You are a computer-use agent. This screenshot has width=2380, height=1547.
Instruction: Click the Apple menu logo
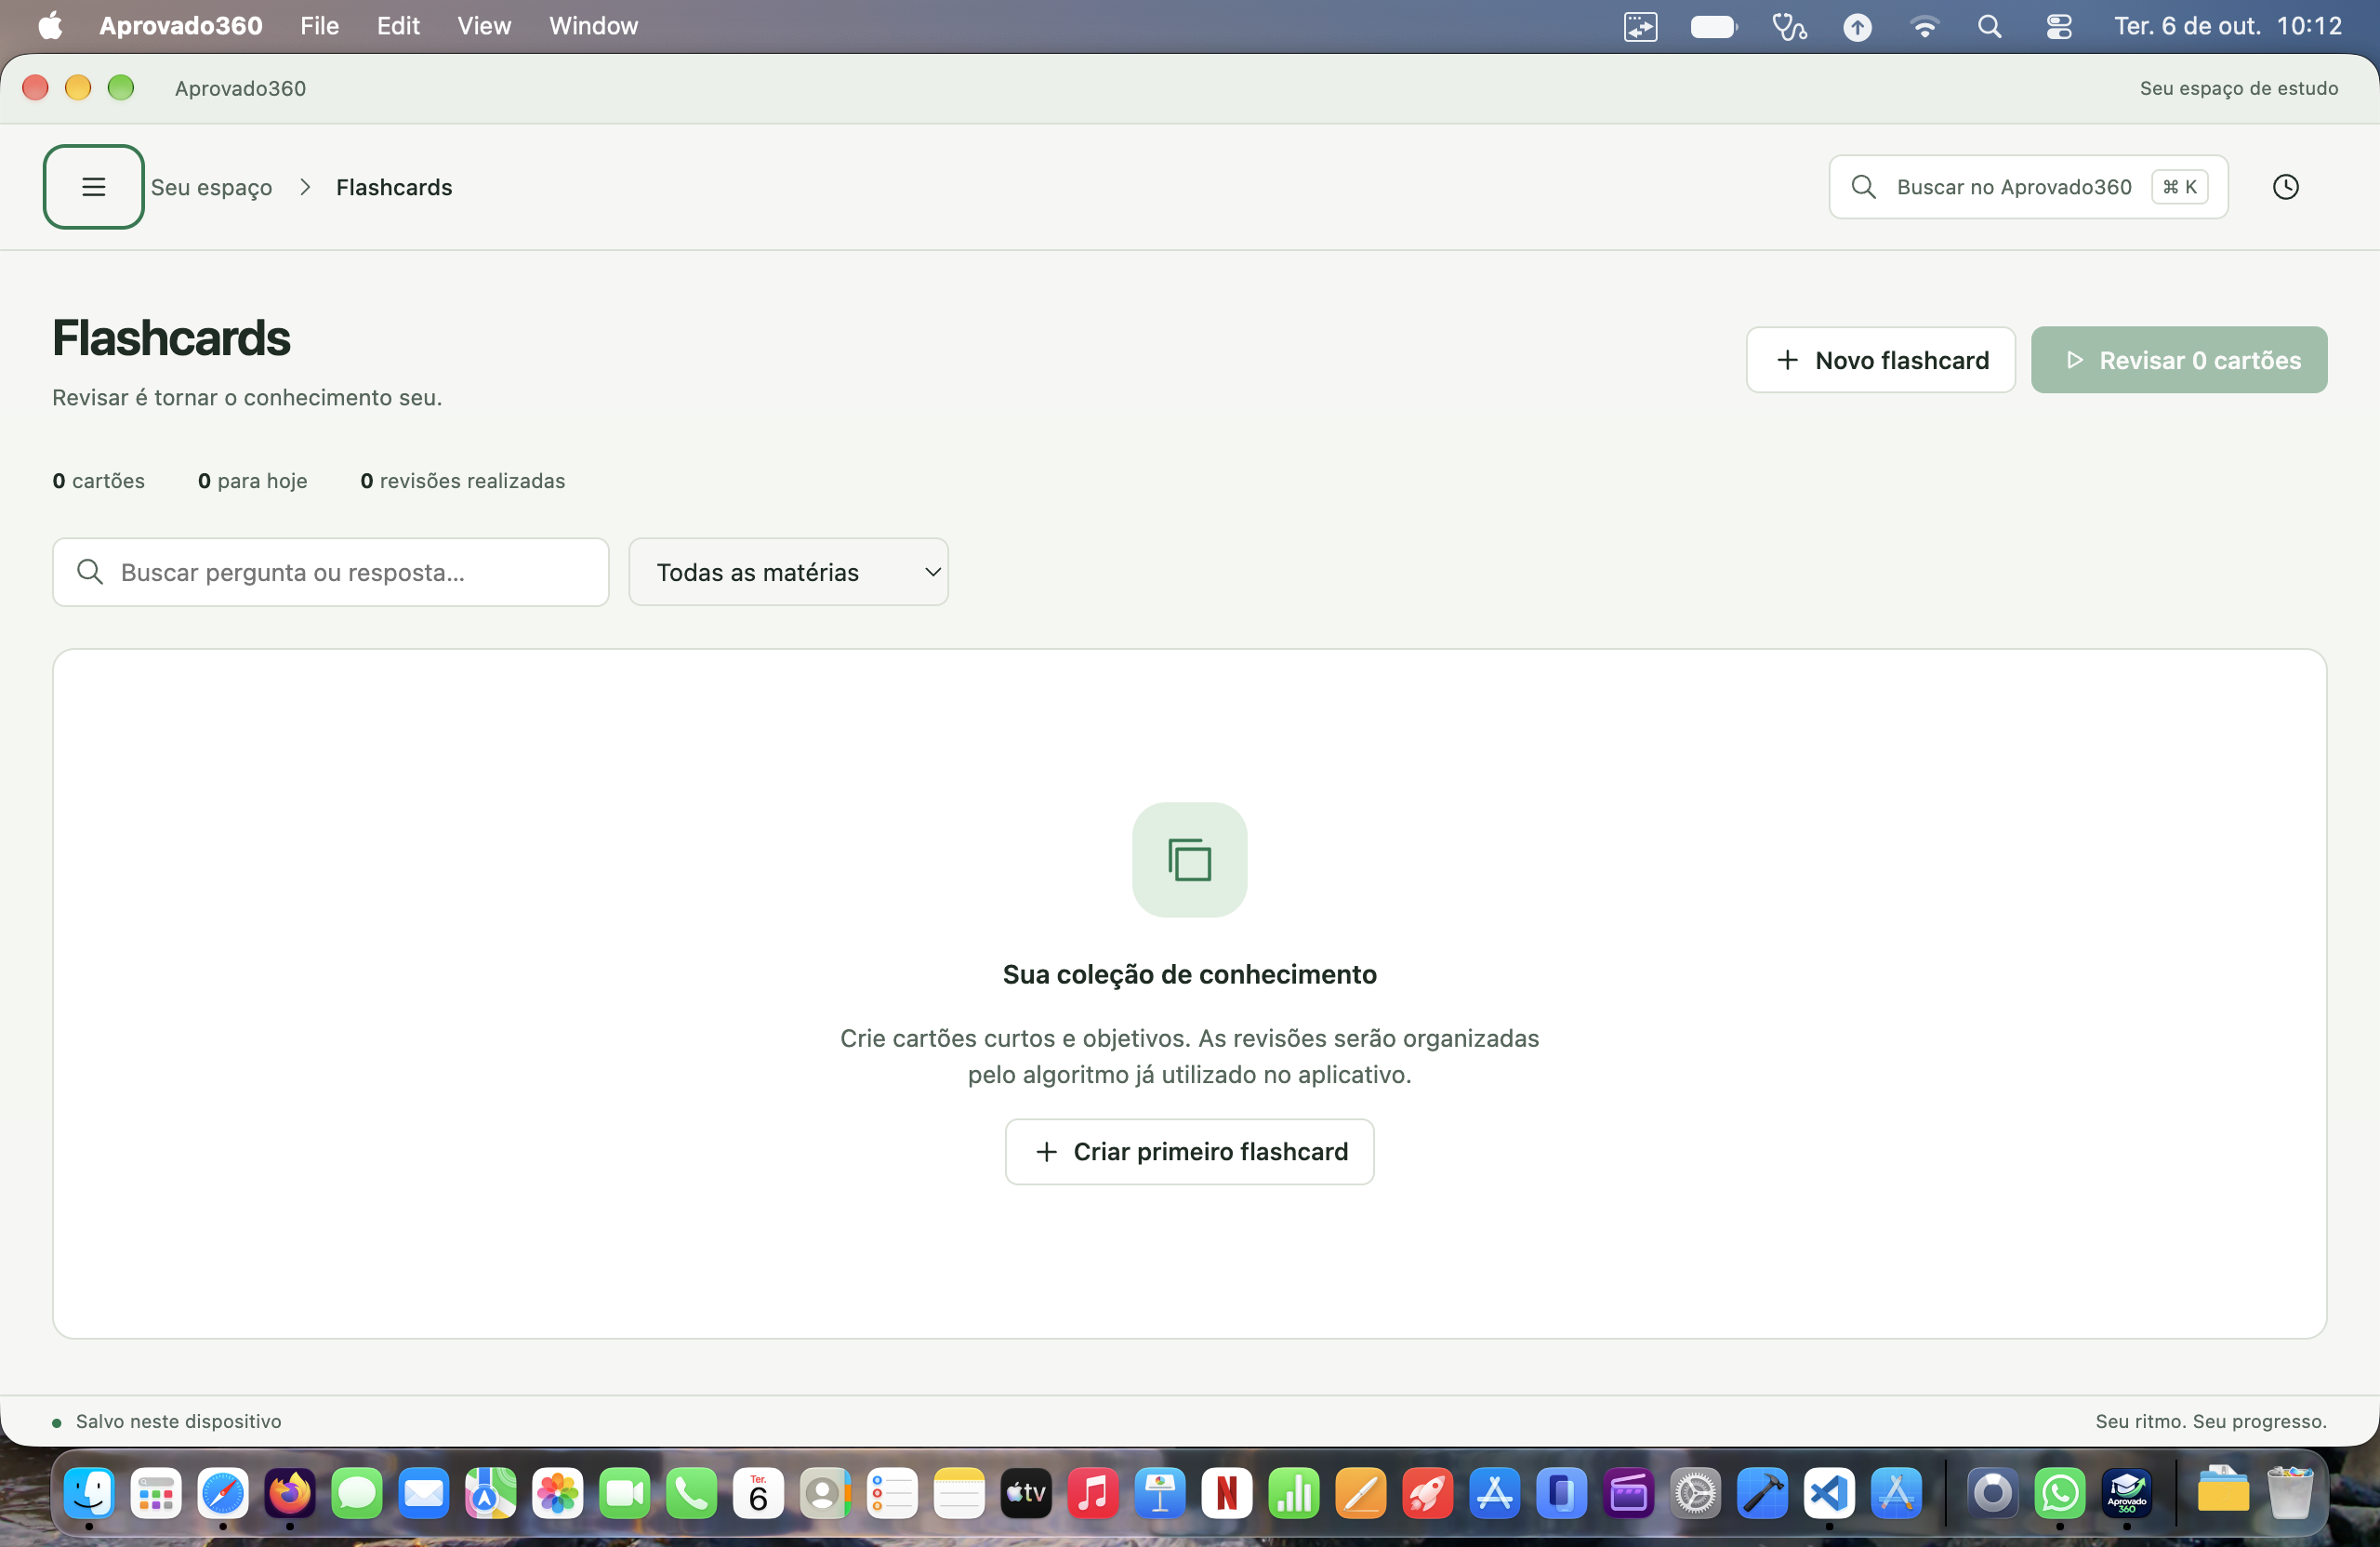50,26
